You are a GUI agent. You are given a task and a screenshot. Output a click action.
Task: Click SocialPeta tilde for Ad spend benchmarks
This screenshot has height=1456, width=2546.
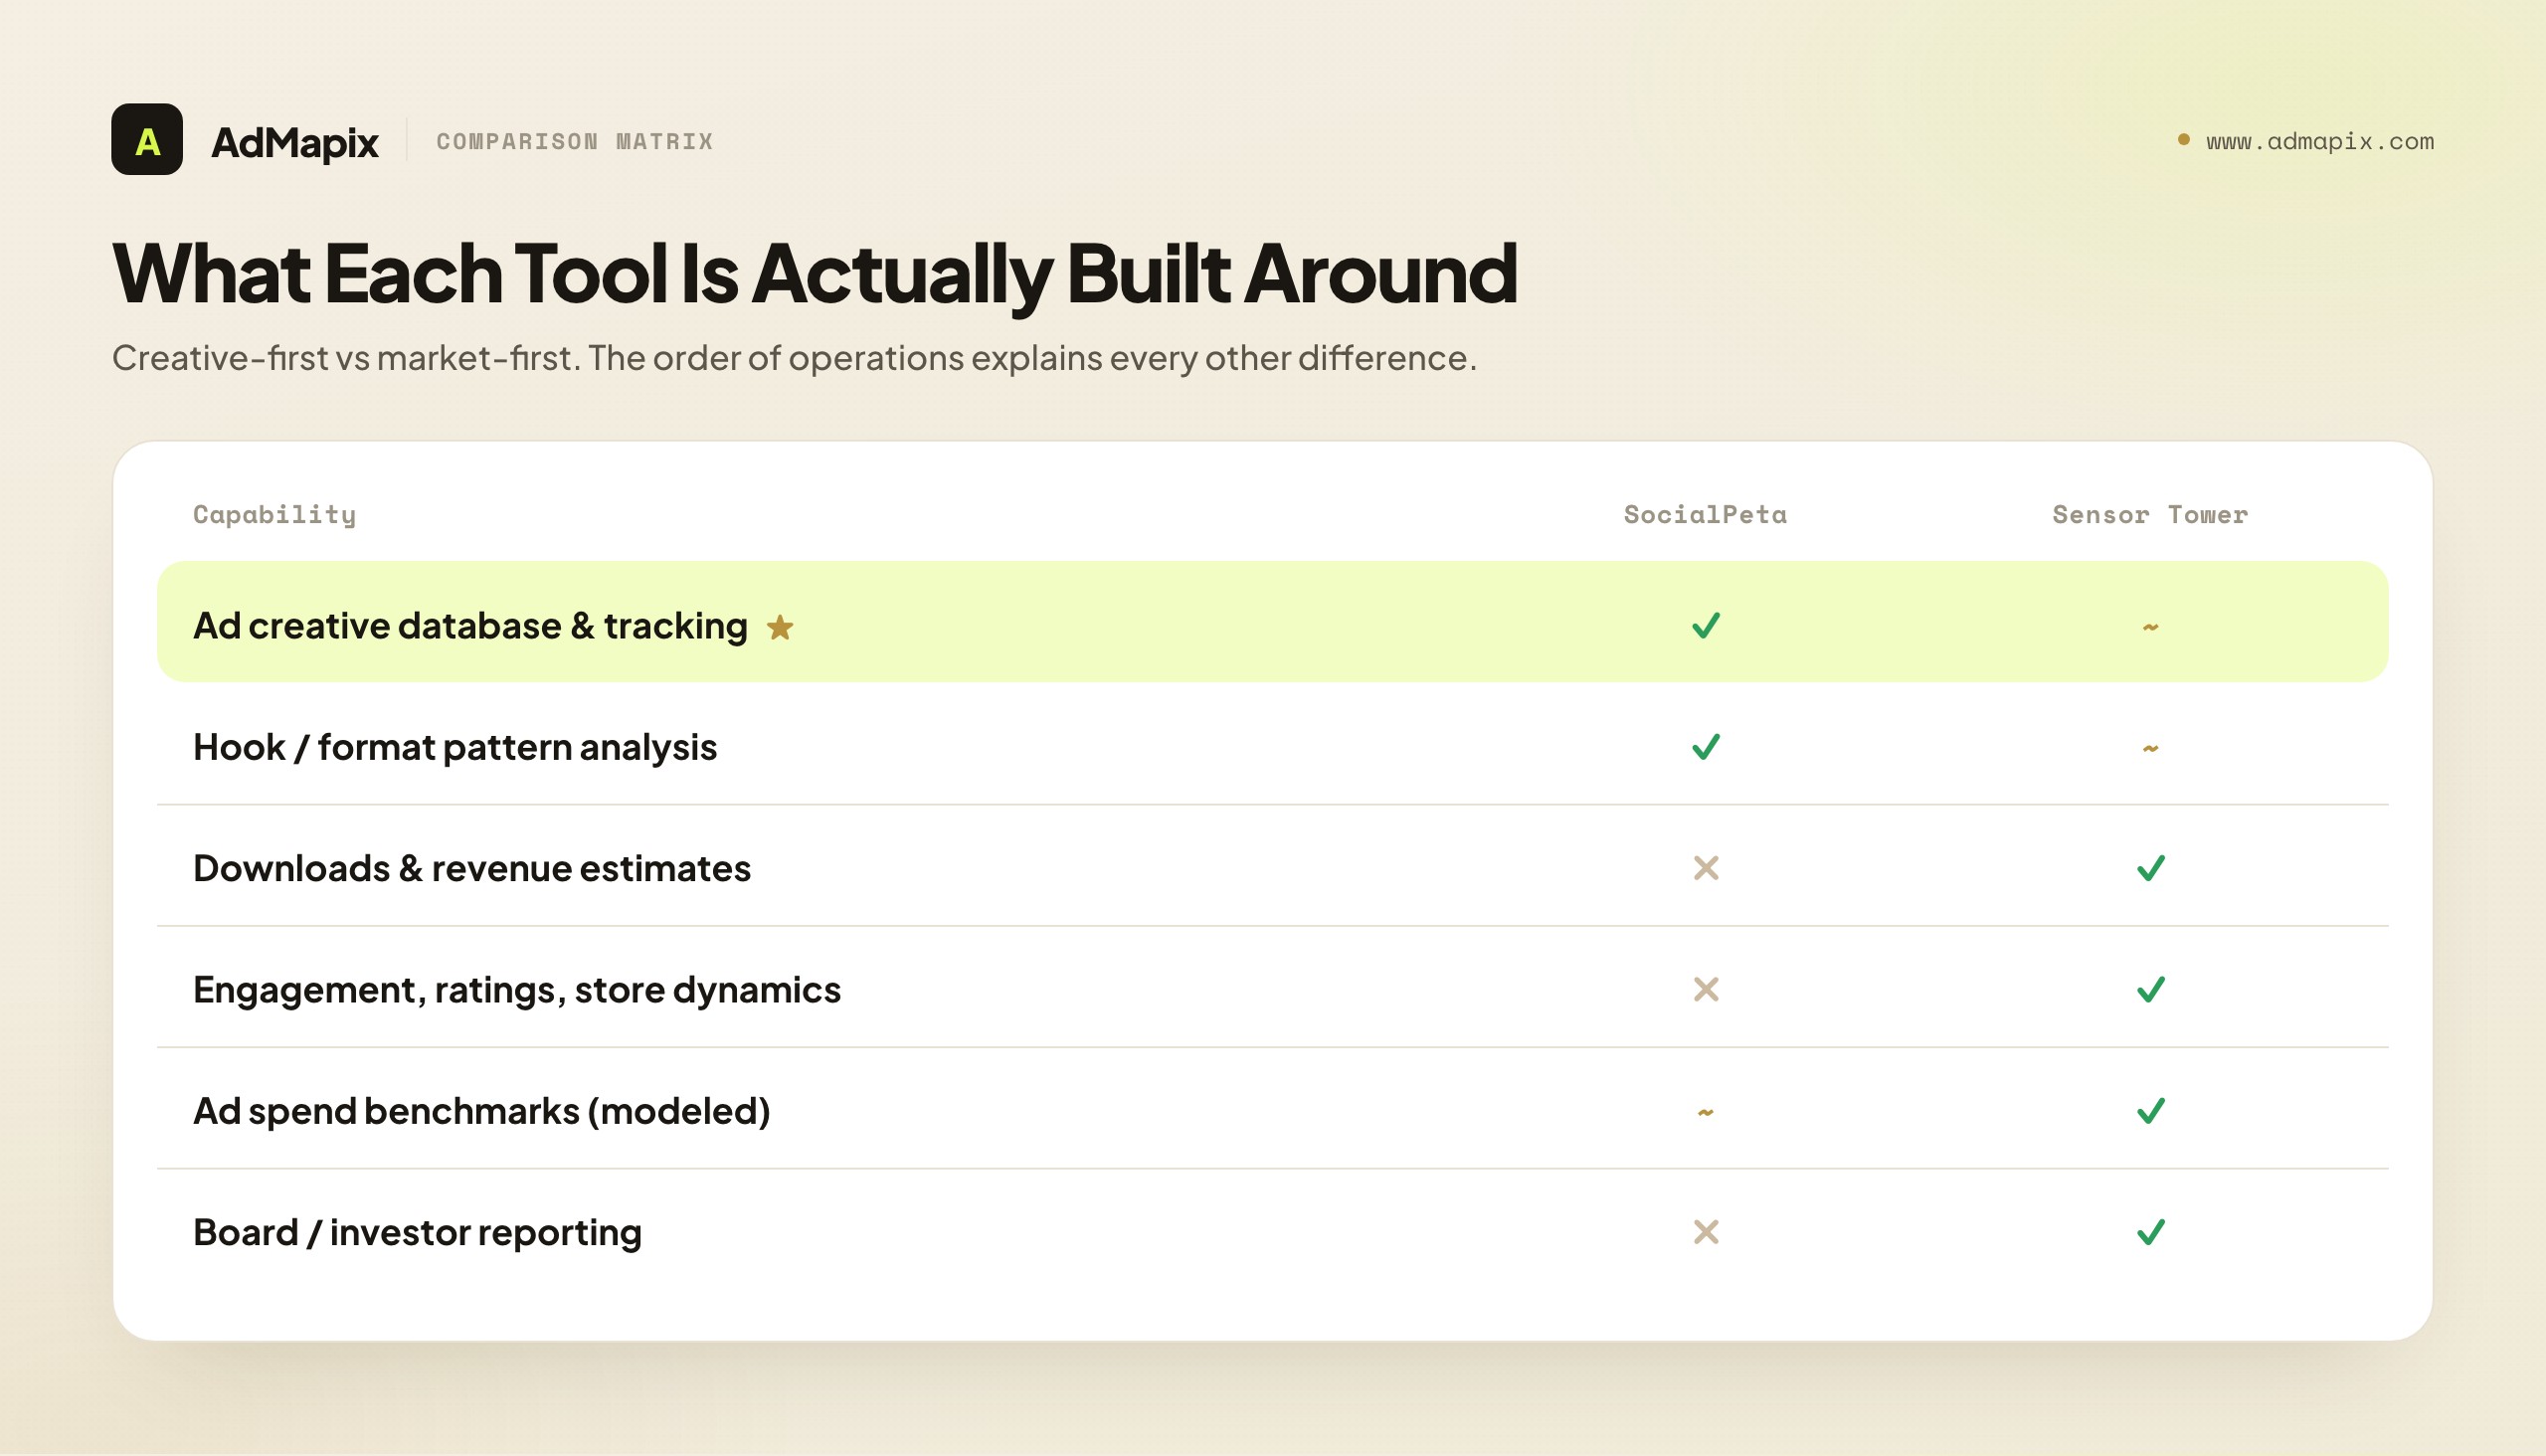pos(1706,1112)
